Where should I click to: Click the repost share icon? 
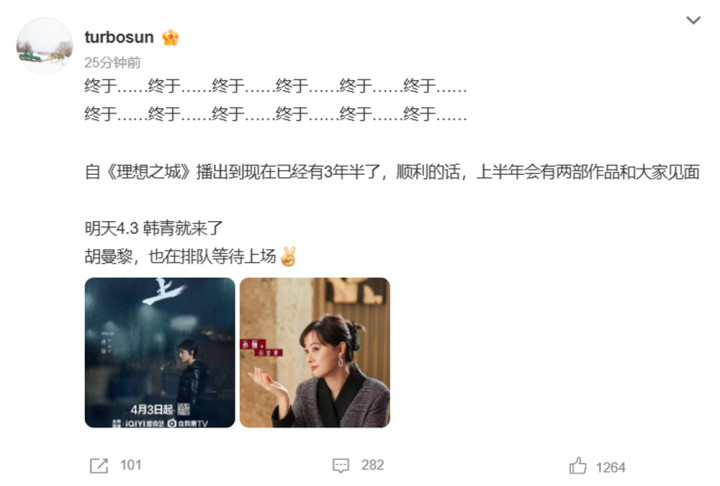pos(99,466)
